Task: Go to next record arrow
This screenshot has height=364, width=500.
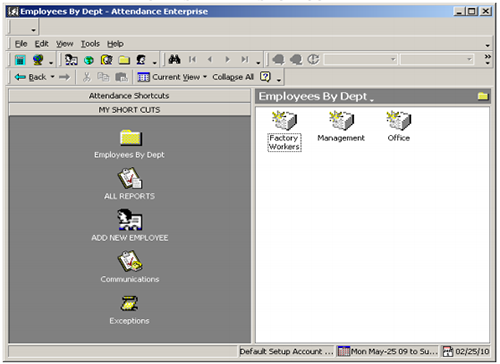Action: pyautogui.click(x=227, y=60)
